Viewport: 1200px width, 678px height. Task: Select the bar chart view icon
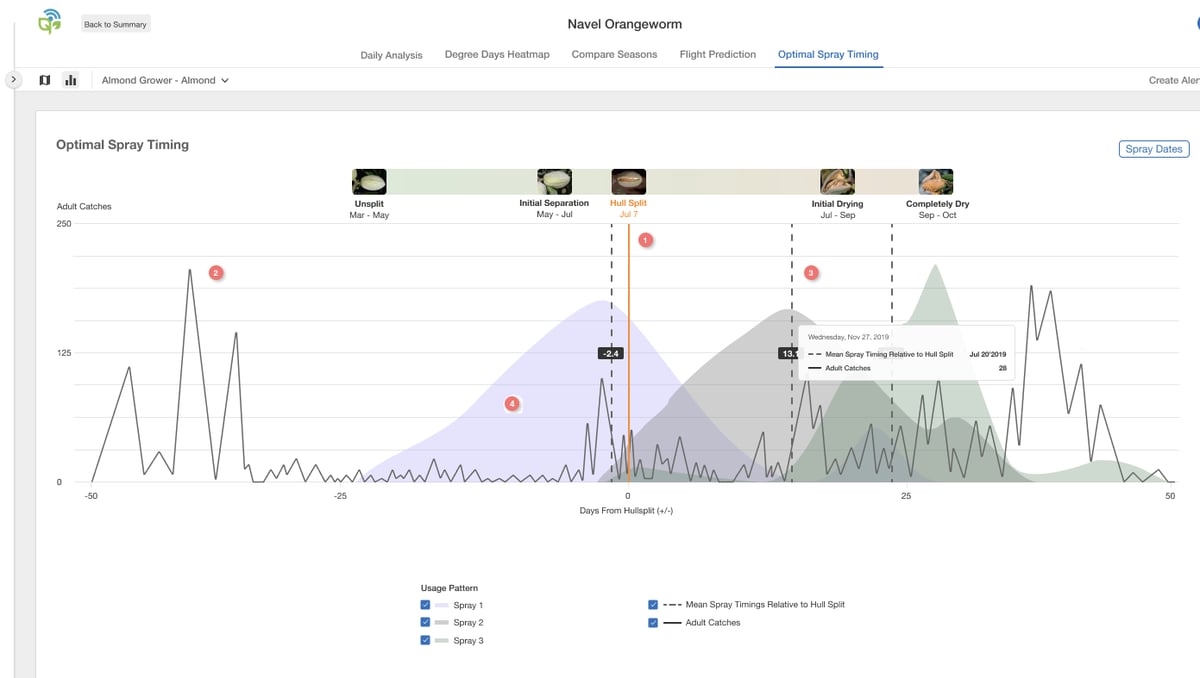[x=71, y=80]
